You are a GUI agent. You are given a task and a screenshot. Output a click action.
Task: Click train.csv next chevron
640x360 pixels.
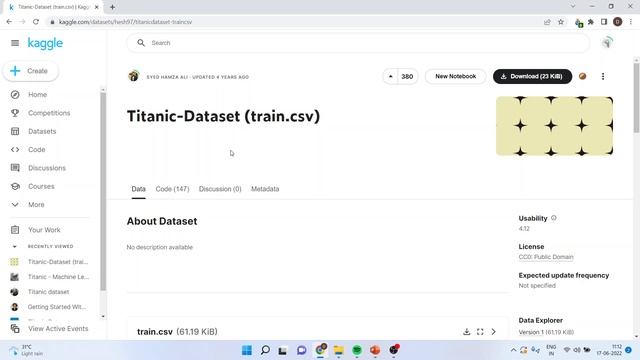[x=493, y=332]
